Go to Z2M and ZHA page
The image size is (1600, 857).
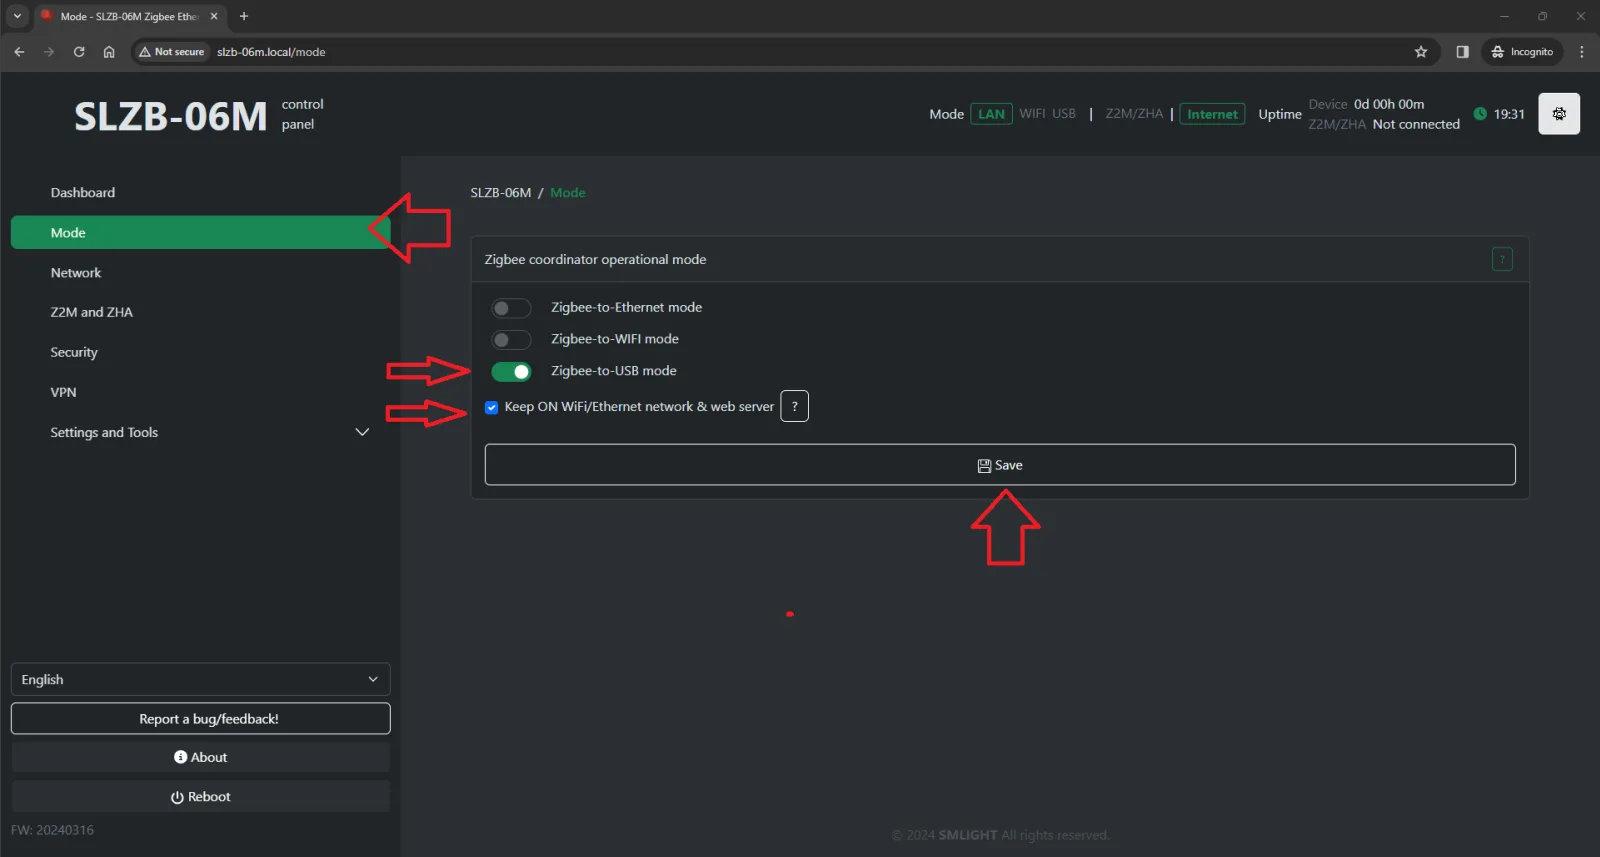(x=92, y=313)
